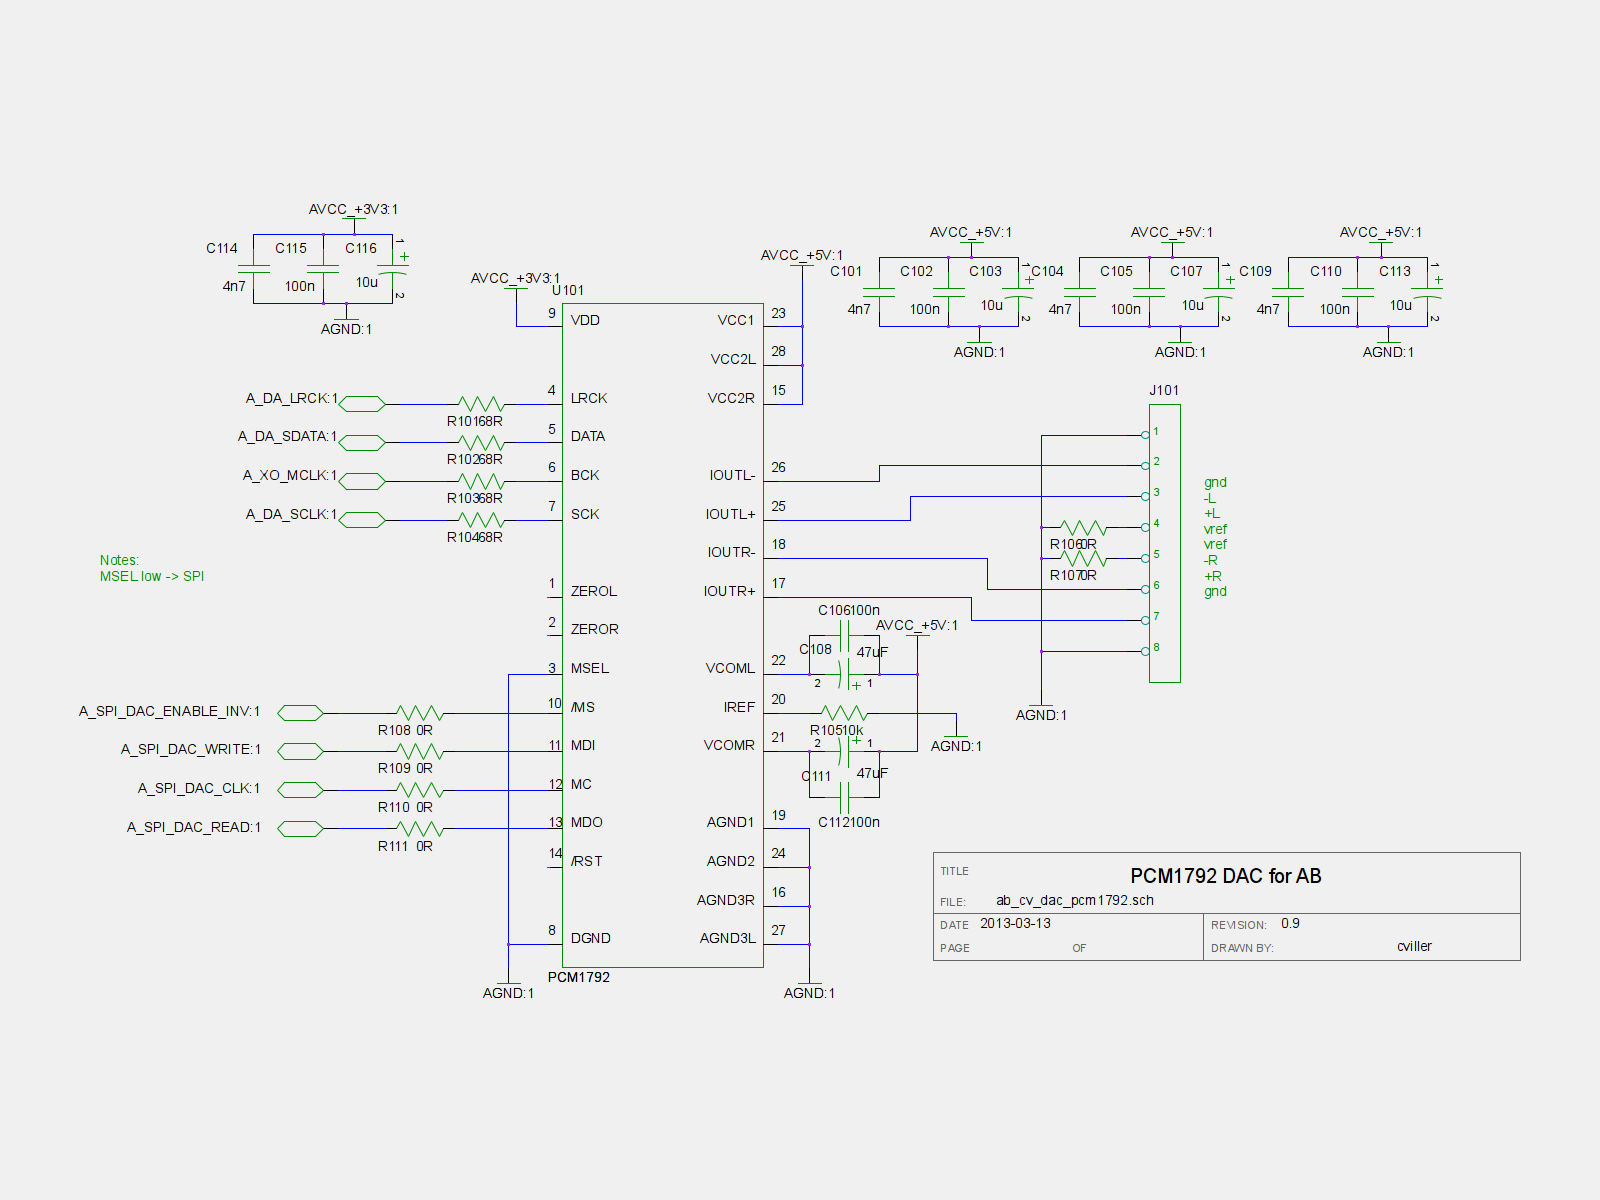Select the J101 connector body
Screen dimensions: 1600x1200
click(x=1165, y=543)
